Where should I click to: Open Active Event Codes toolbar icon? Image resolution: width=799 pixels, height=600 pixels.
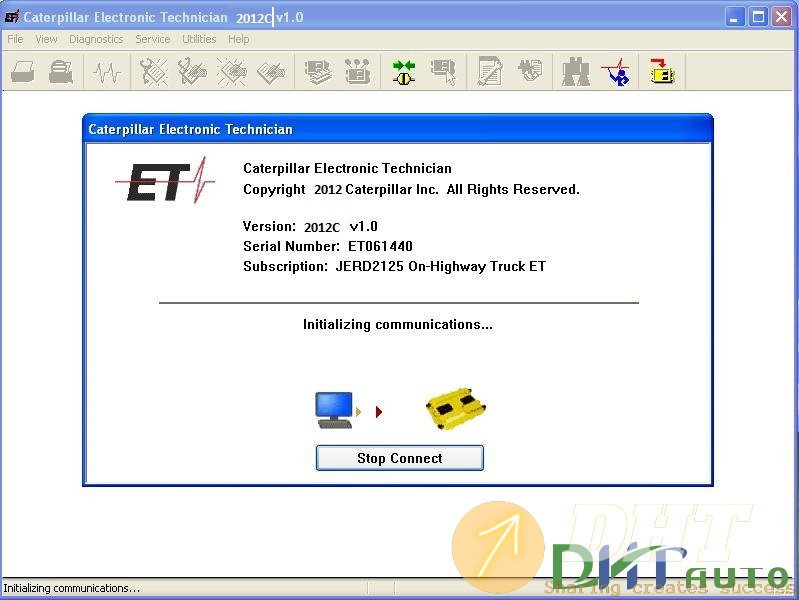(232, 72)
